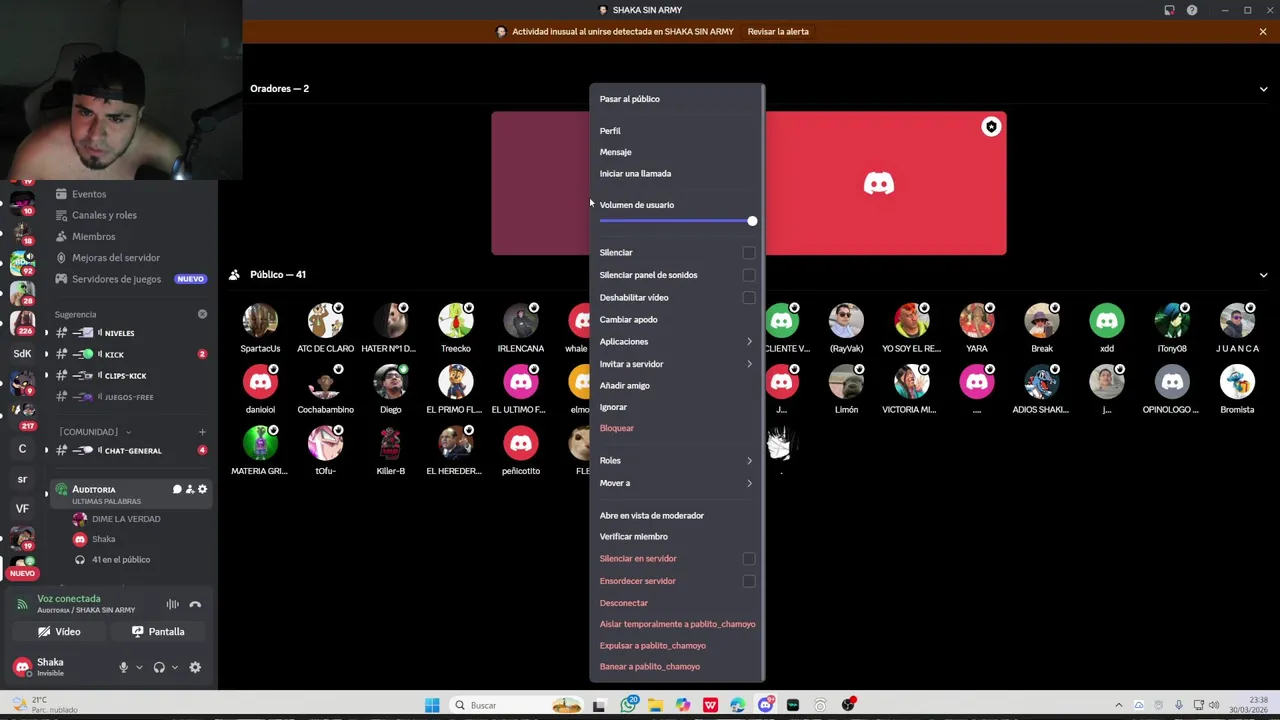Screen dimensions: 1280x720
Task: Click the SdK server icon in server list
Action: pos(22,353)
